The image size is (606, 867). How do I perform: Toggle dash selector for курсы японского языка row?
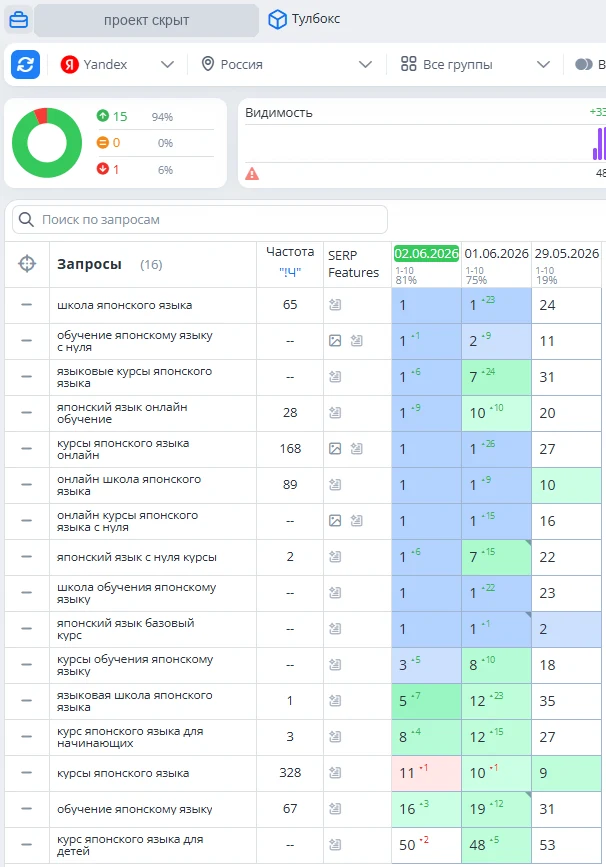27,772
